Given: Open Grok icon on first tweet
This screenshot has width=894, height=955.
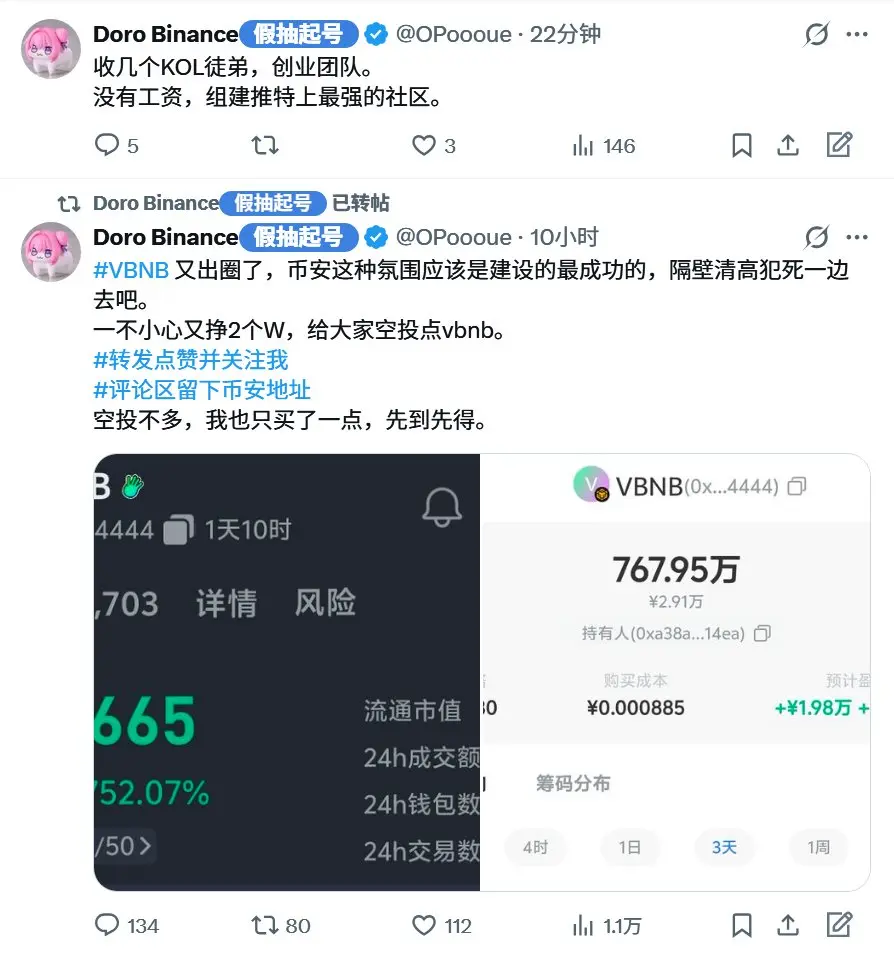Looking at the screenshot, I should click(x=816, y=34).
